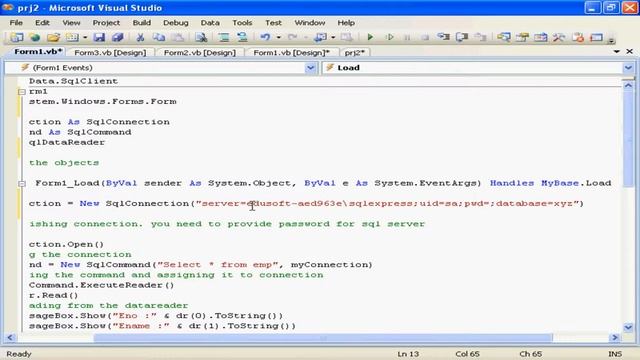Comment out the selected lines icon
Viewport: 640px width, 360px height.
(224, 38)
